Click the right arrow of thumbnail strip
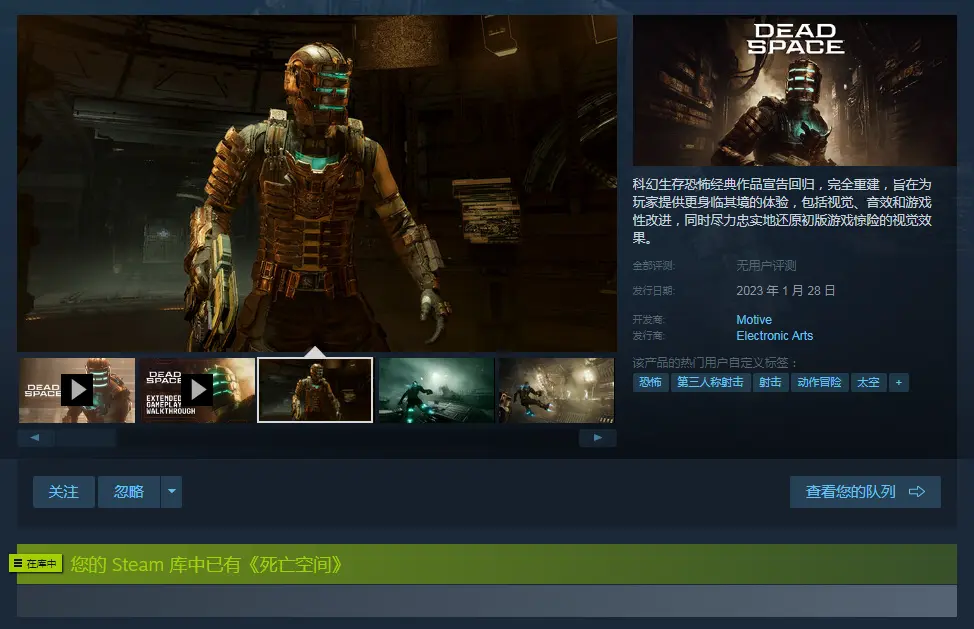Screen dimensions: 974x629 (x=598, y=438)
